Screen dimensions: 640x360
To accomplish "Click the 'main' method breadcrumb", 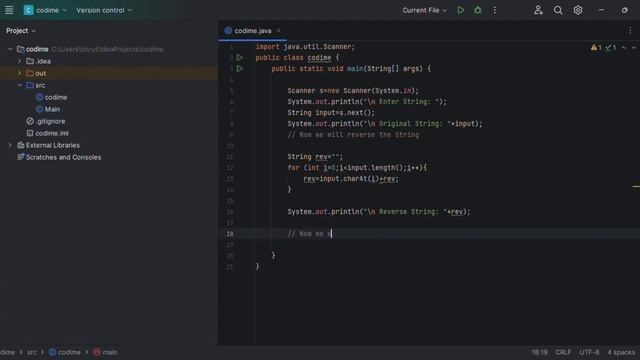I will tap(105, 352).
